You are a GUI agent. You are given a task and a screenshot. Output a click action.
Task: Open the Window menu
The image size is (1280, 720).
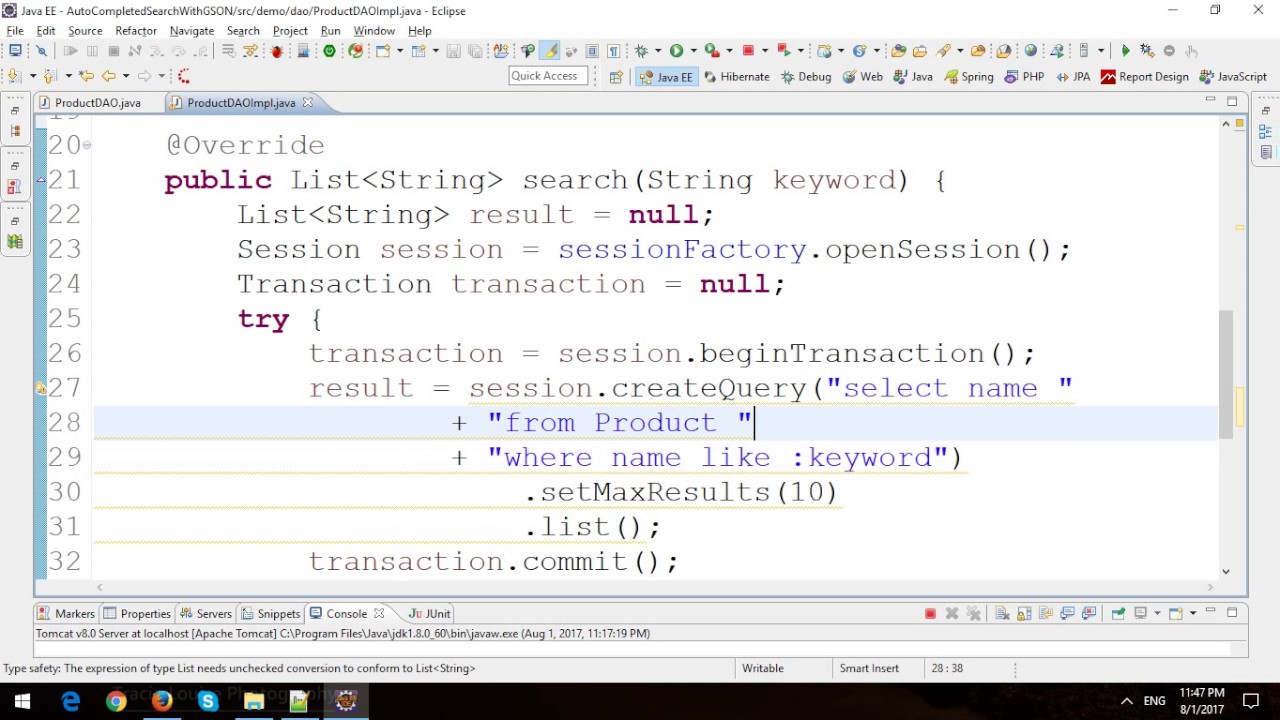click(374, 31)
